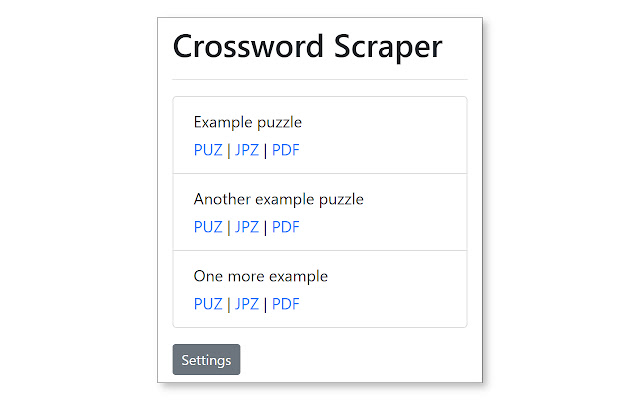Click the "One more example" title

tap(260, 276)
